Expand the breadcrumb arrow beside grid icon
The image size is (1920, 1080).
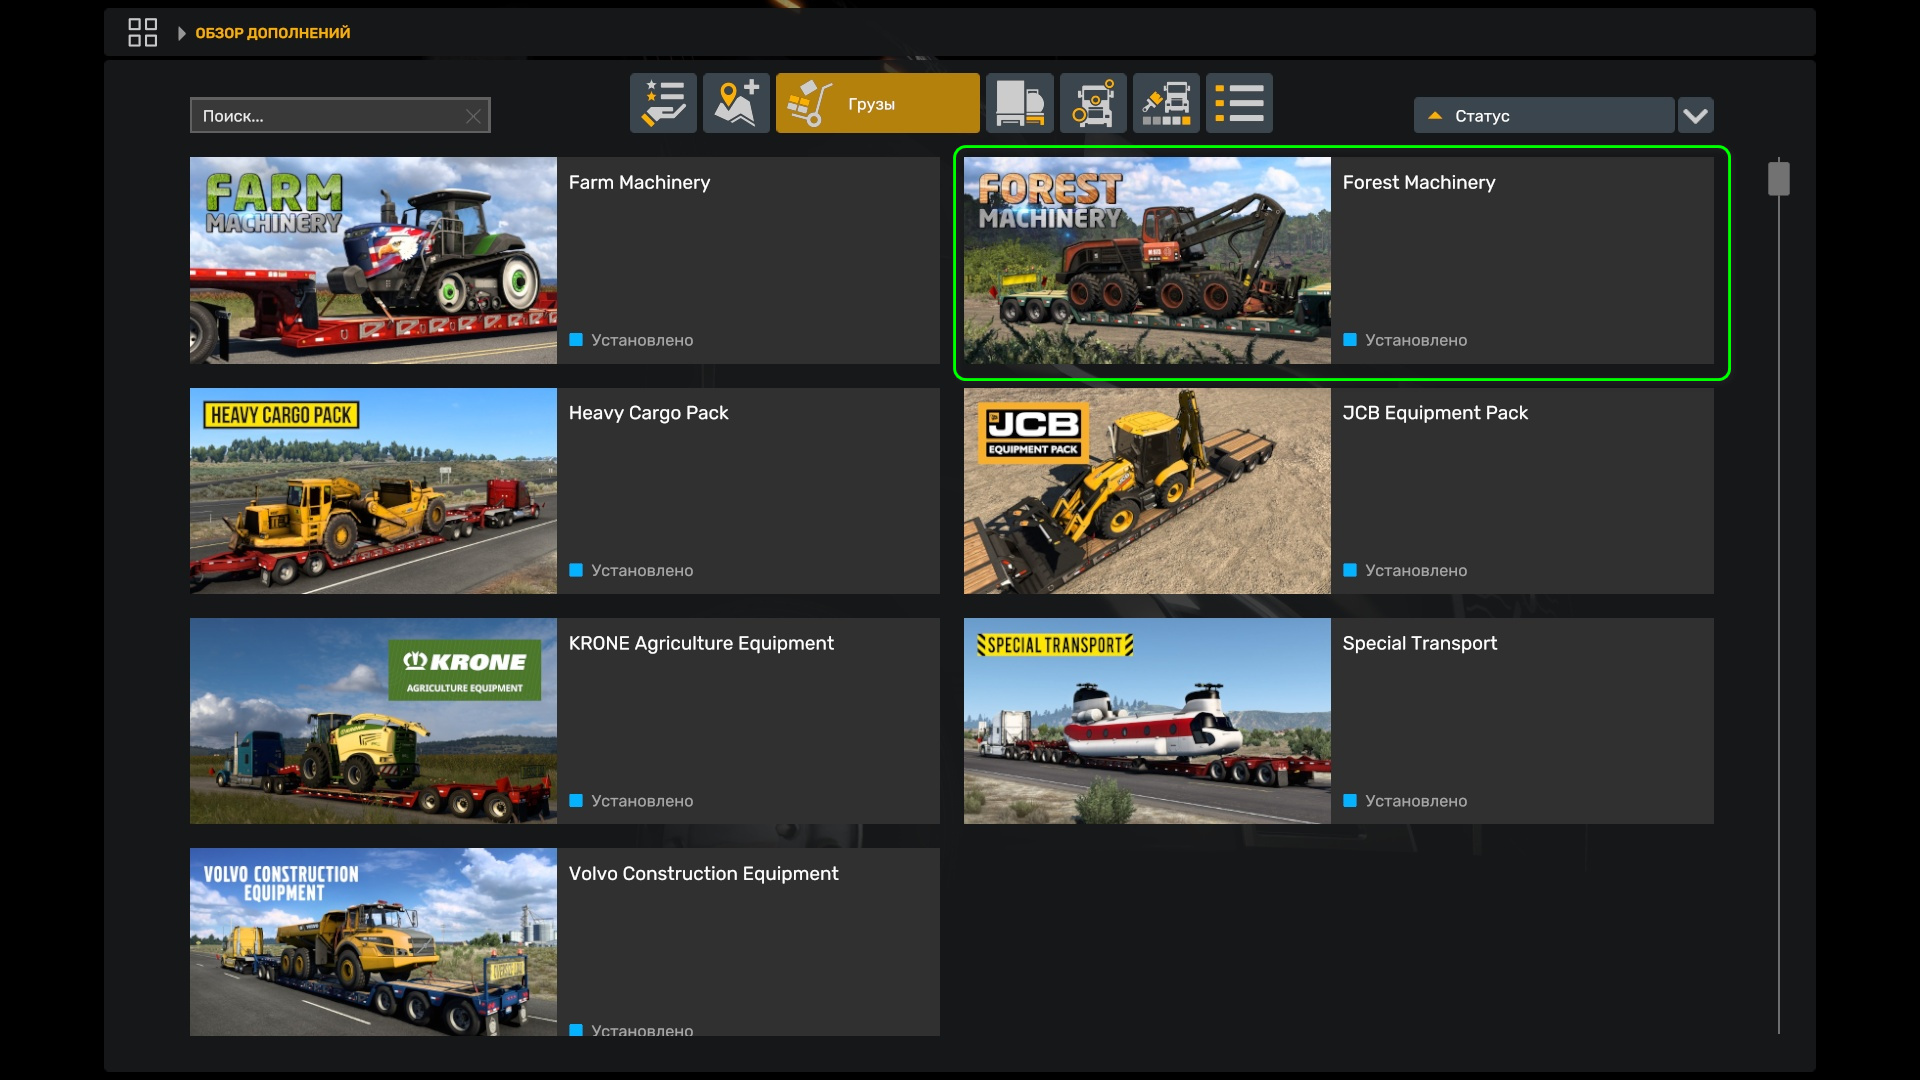pos(181,33)
